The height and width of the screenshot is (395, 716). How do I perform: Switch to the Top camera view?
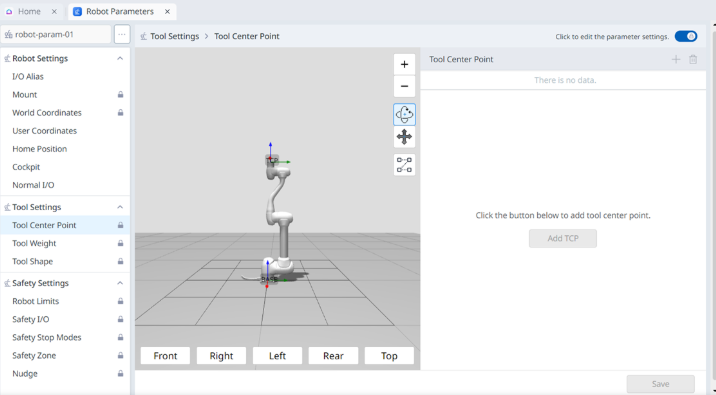(389, 356)
